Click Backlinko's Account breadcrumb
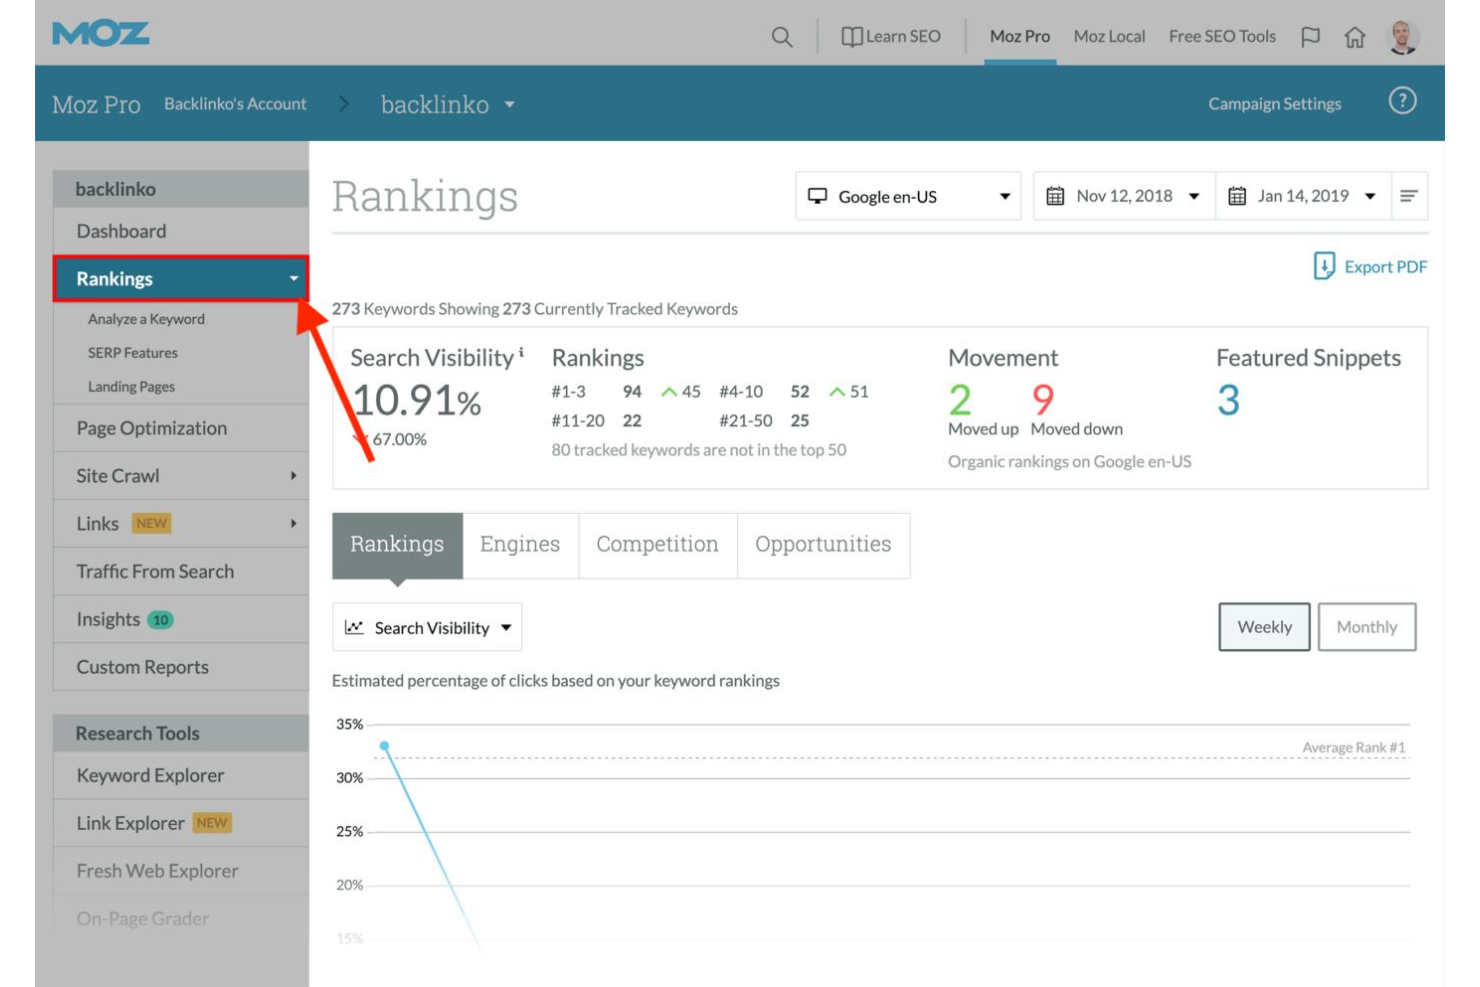1480x987 pixels. click(x=235, y=104)
